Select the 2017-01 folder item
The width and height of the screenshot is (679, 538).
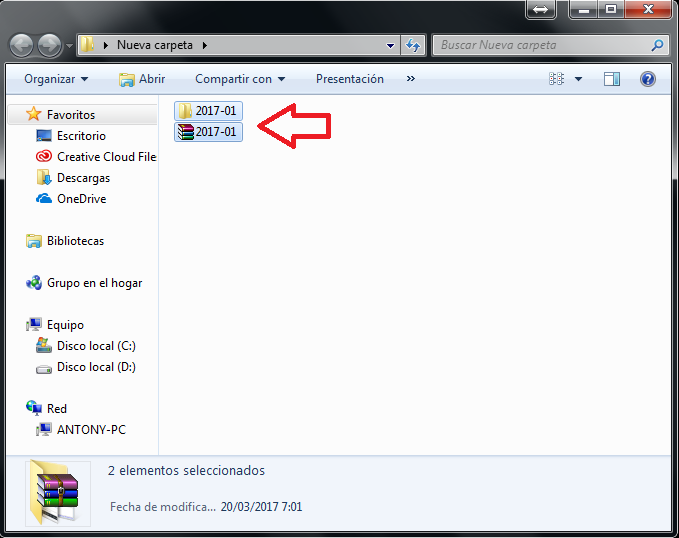click(x=208, y=111)
